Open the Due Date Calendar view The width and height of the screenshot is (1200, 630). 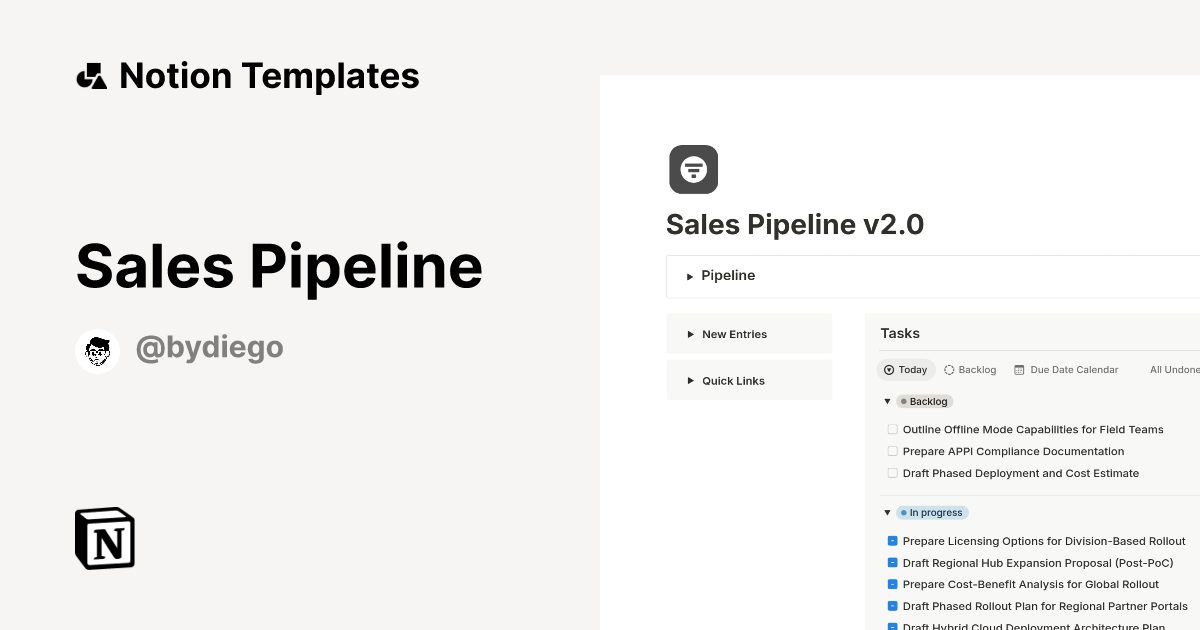(x=1073, y=369)
